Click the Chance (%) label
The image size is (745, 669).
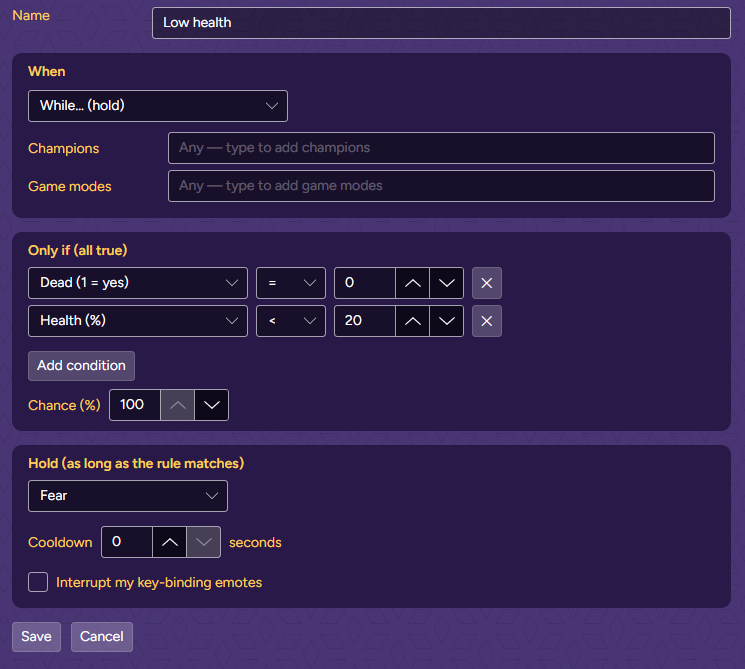pos(64,405)
